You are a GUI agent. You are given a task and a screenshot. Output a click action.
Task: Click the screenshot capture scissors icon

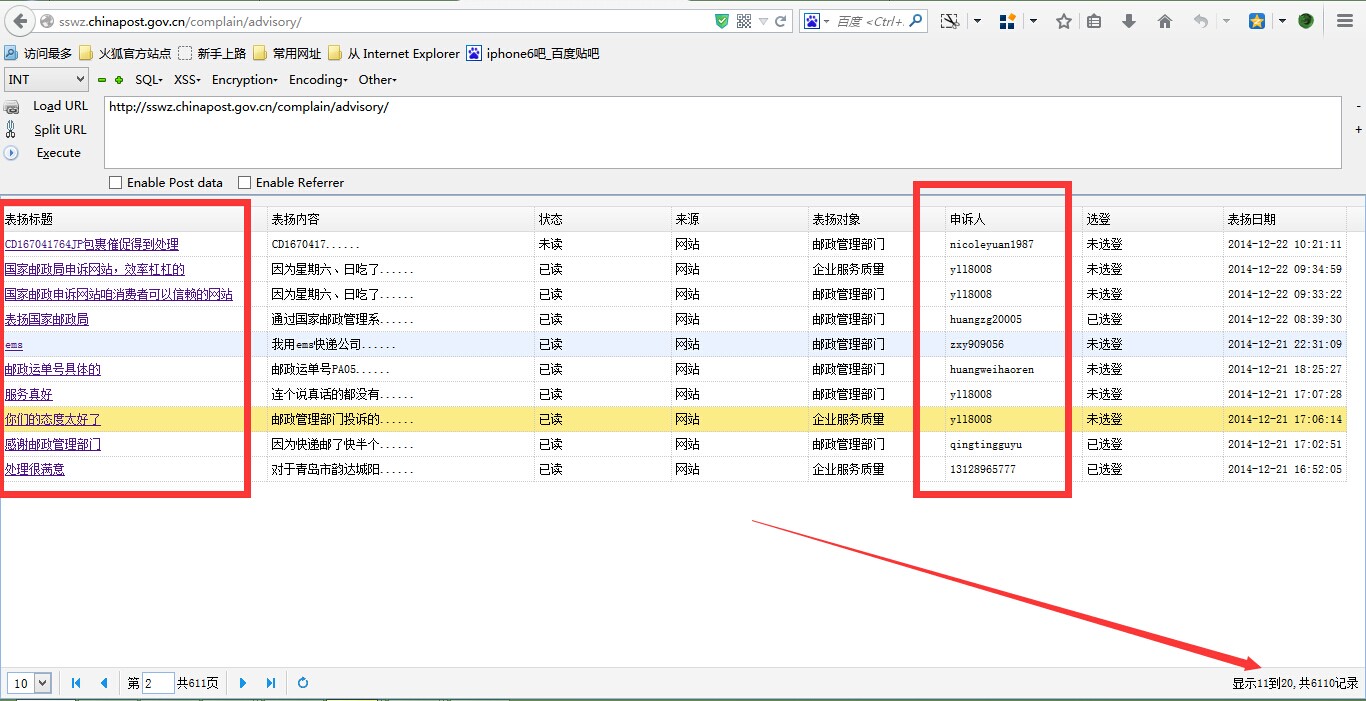pos(950,21)
